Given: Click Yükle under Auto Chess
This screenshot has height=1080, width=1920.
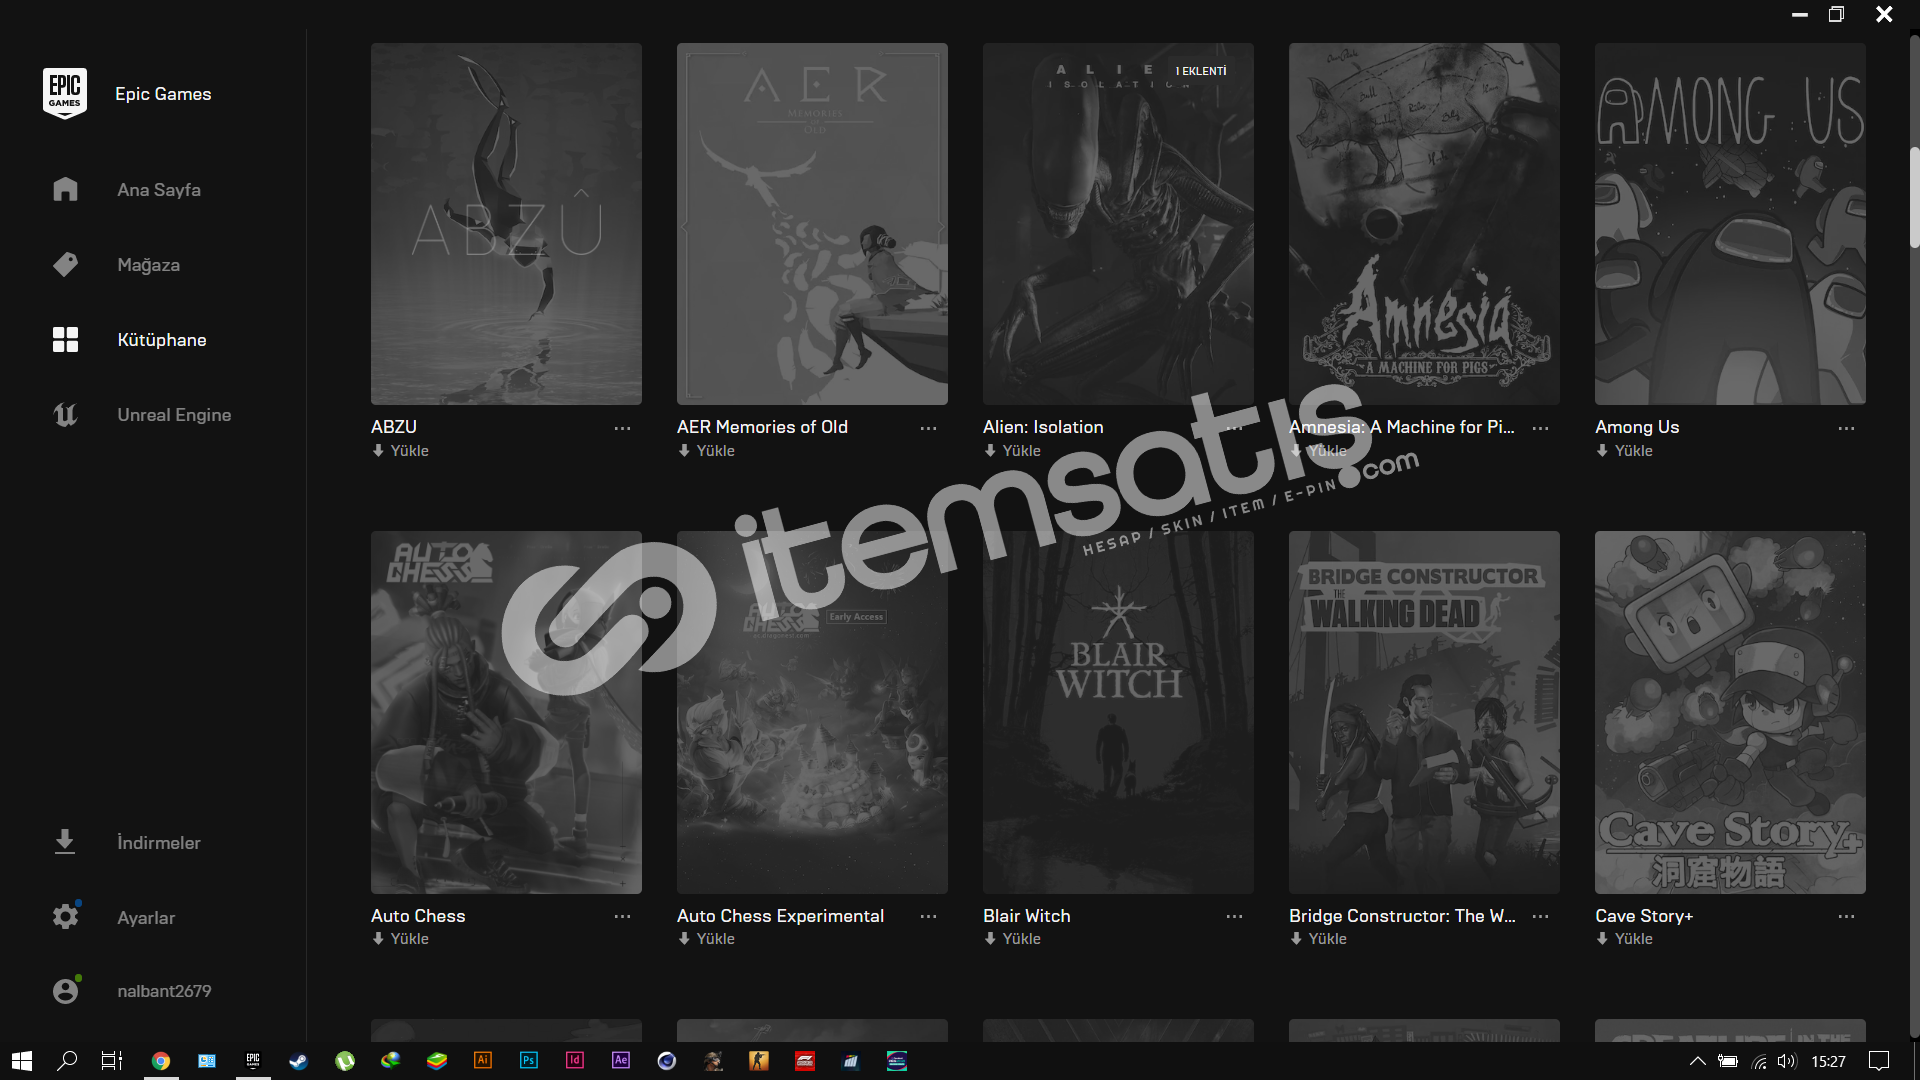Looking at the screenshot, I should [401, 939].
